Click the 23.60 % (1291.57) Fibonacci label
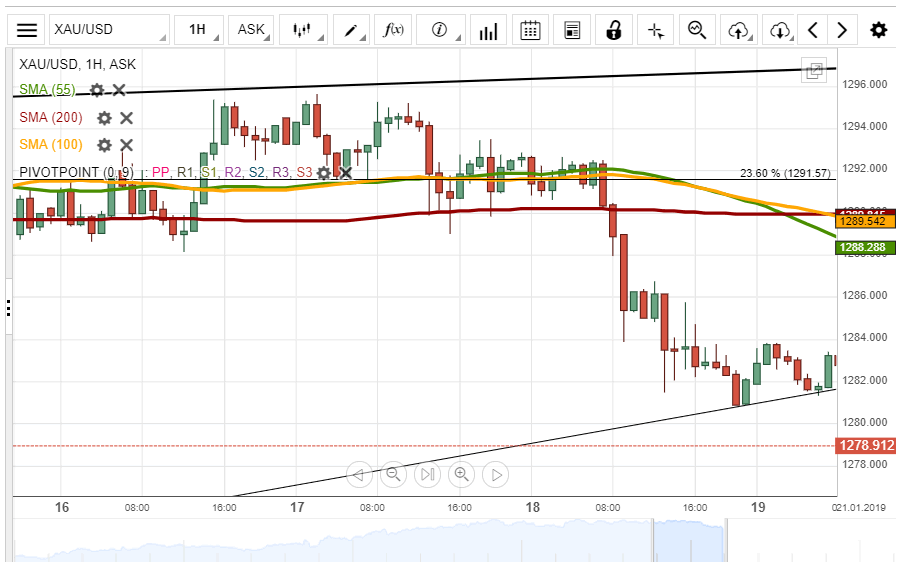This screenshot has height=569, width=903. [786, 173]
